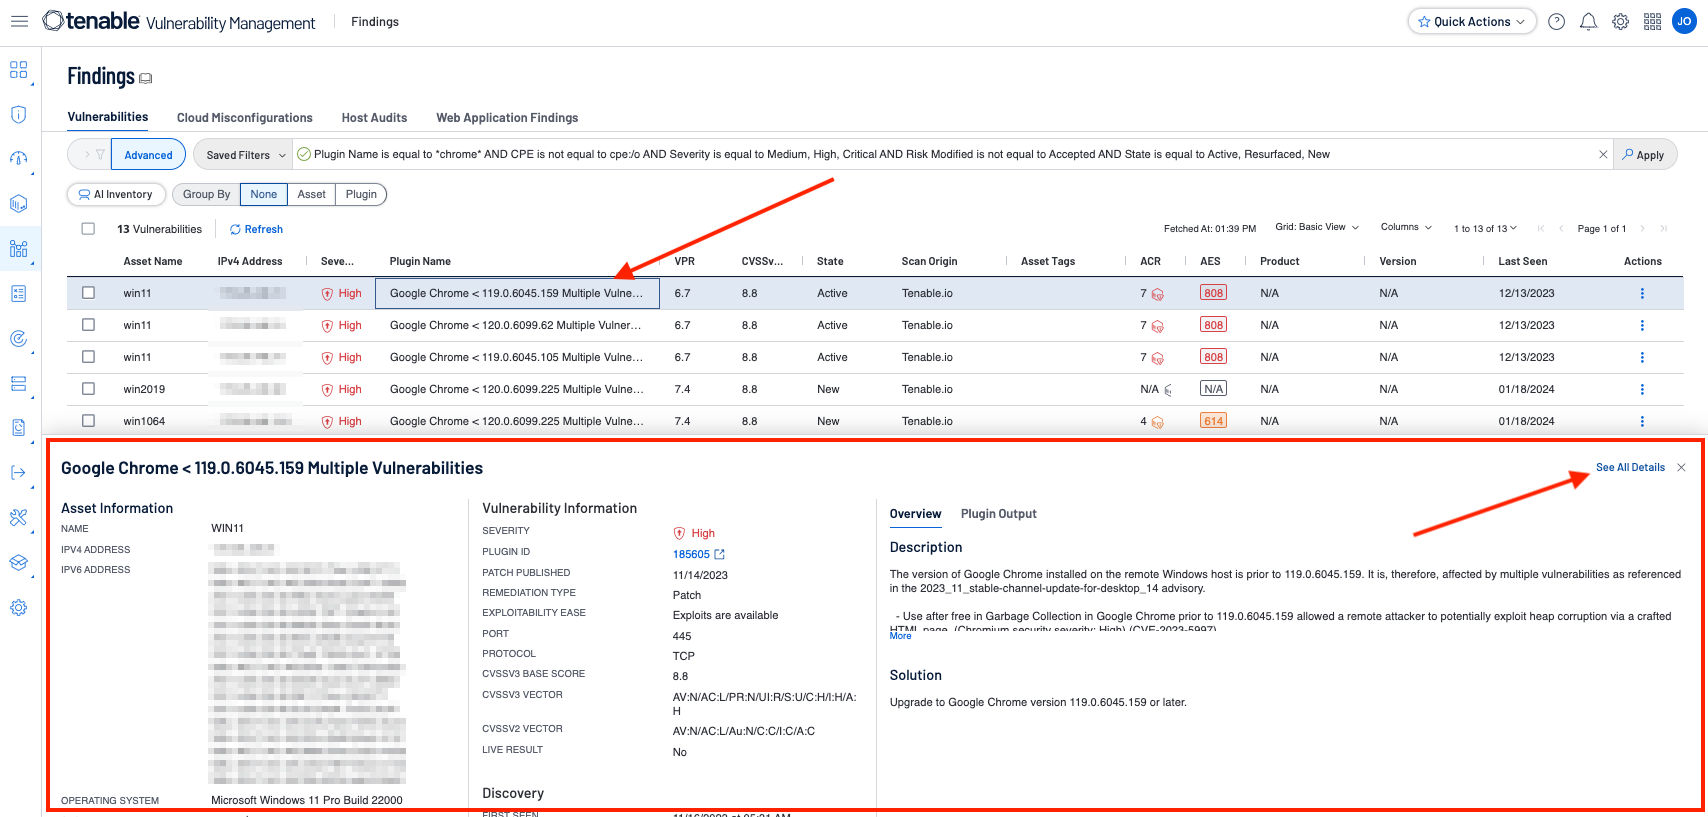
Task: Select the win1064 row checkbox
Action: coord(88,421)
